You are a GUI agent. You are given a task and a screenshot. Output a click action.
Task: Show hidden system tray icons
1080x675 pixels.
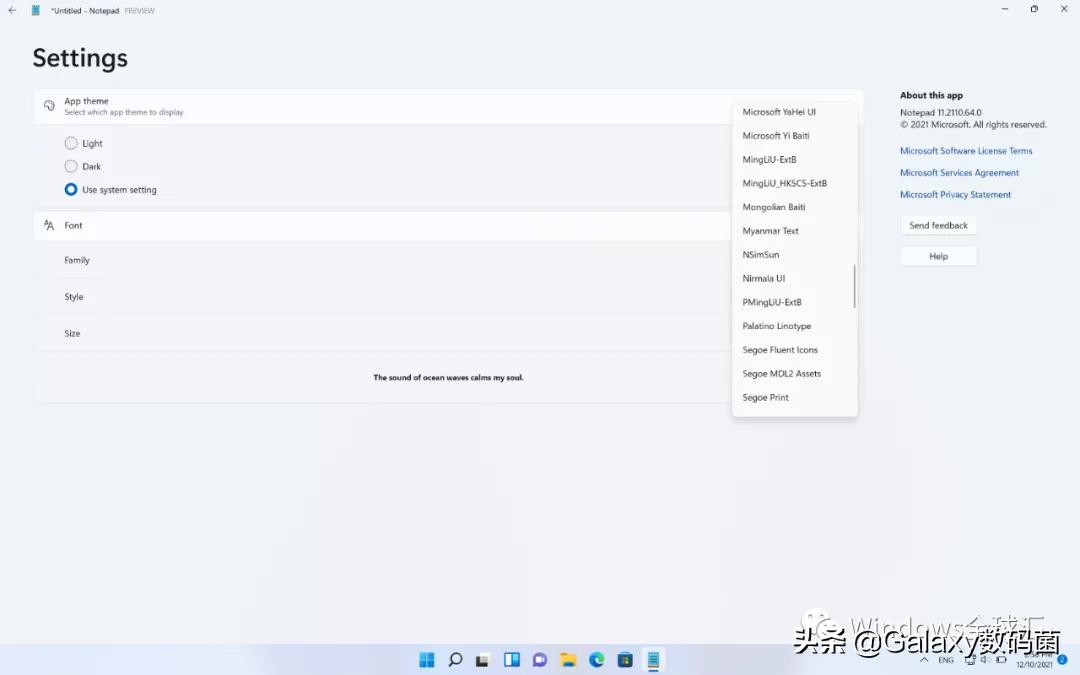pyautogui.click(x=923, y=660)
